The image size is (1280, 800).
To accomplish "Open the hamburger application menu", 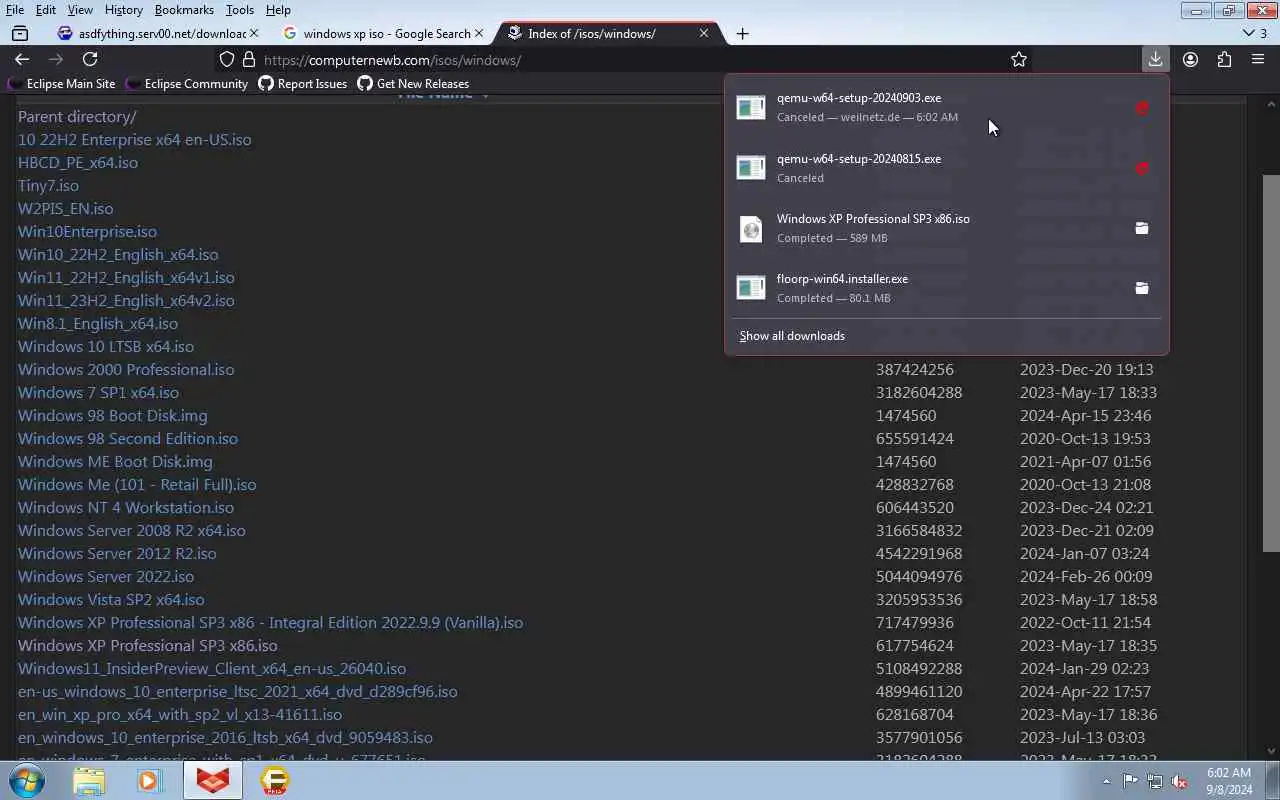I will pos(1258,60).
